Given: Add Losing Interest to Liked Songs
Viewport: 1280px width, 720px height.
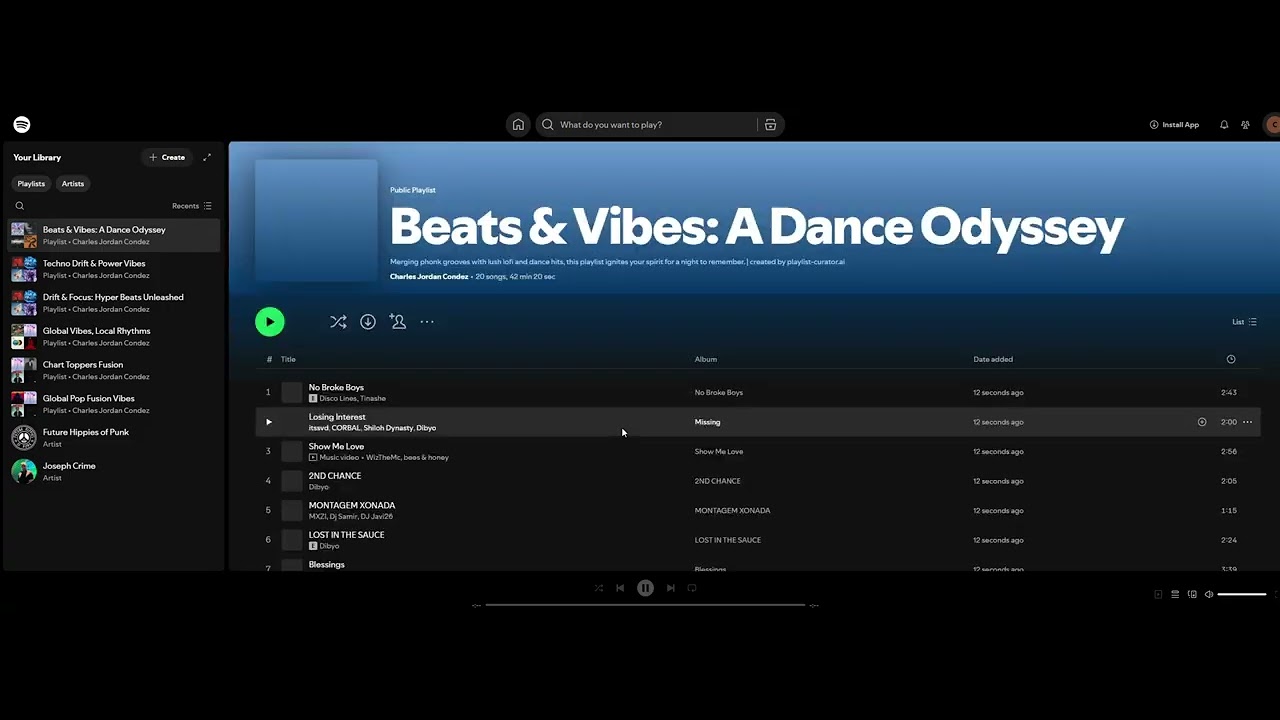Looking at the screenshot, I should coord(1202,422).
